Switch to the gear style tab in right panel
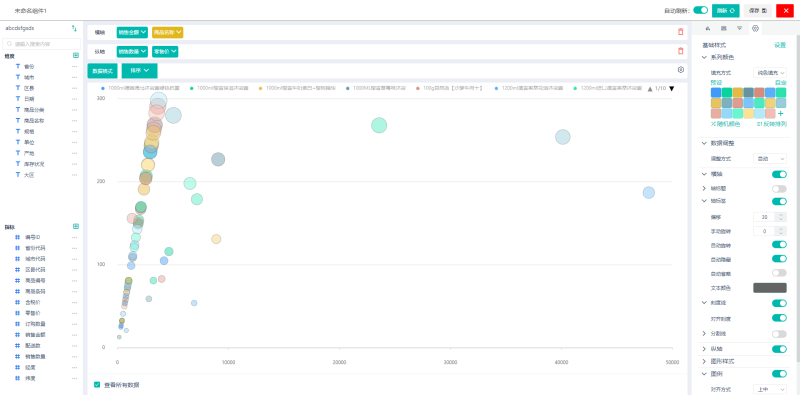The height and width of the screenshot is (395, 800). 756,28
